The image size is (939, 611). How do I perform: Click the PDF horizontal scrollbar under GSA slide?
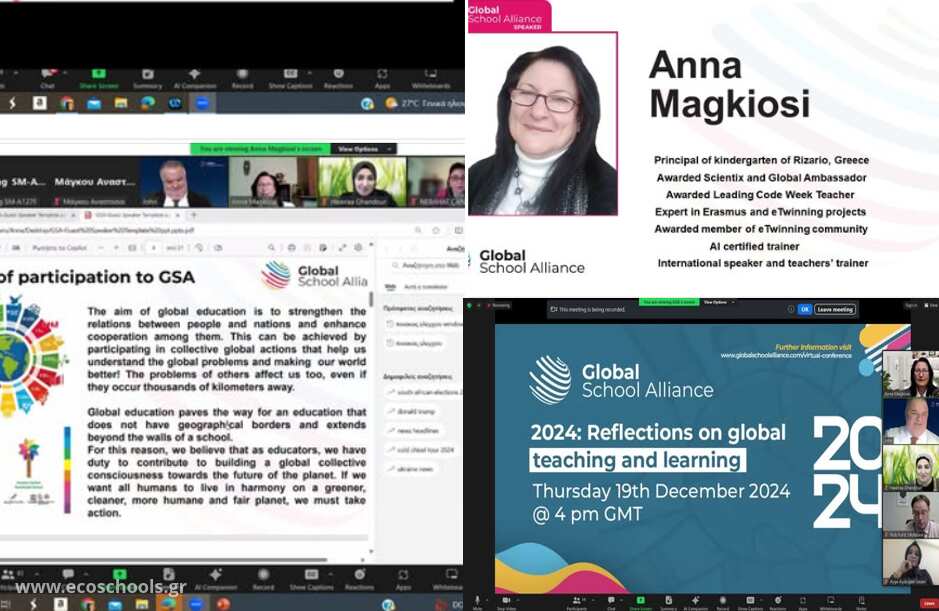163,560
